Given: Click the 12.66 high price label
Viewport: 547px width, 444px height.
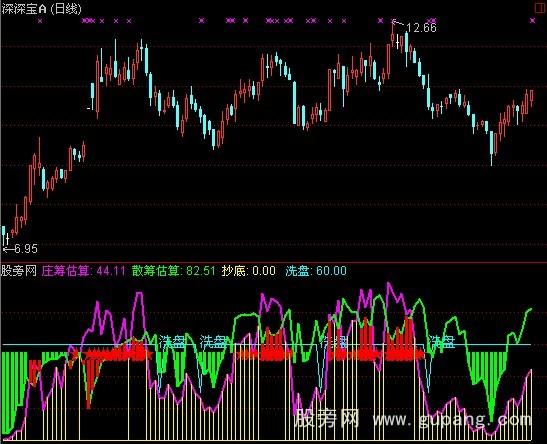Looking at the screenshot, I should tap(421, 28).
